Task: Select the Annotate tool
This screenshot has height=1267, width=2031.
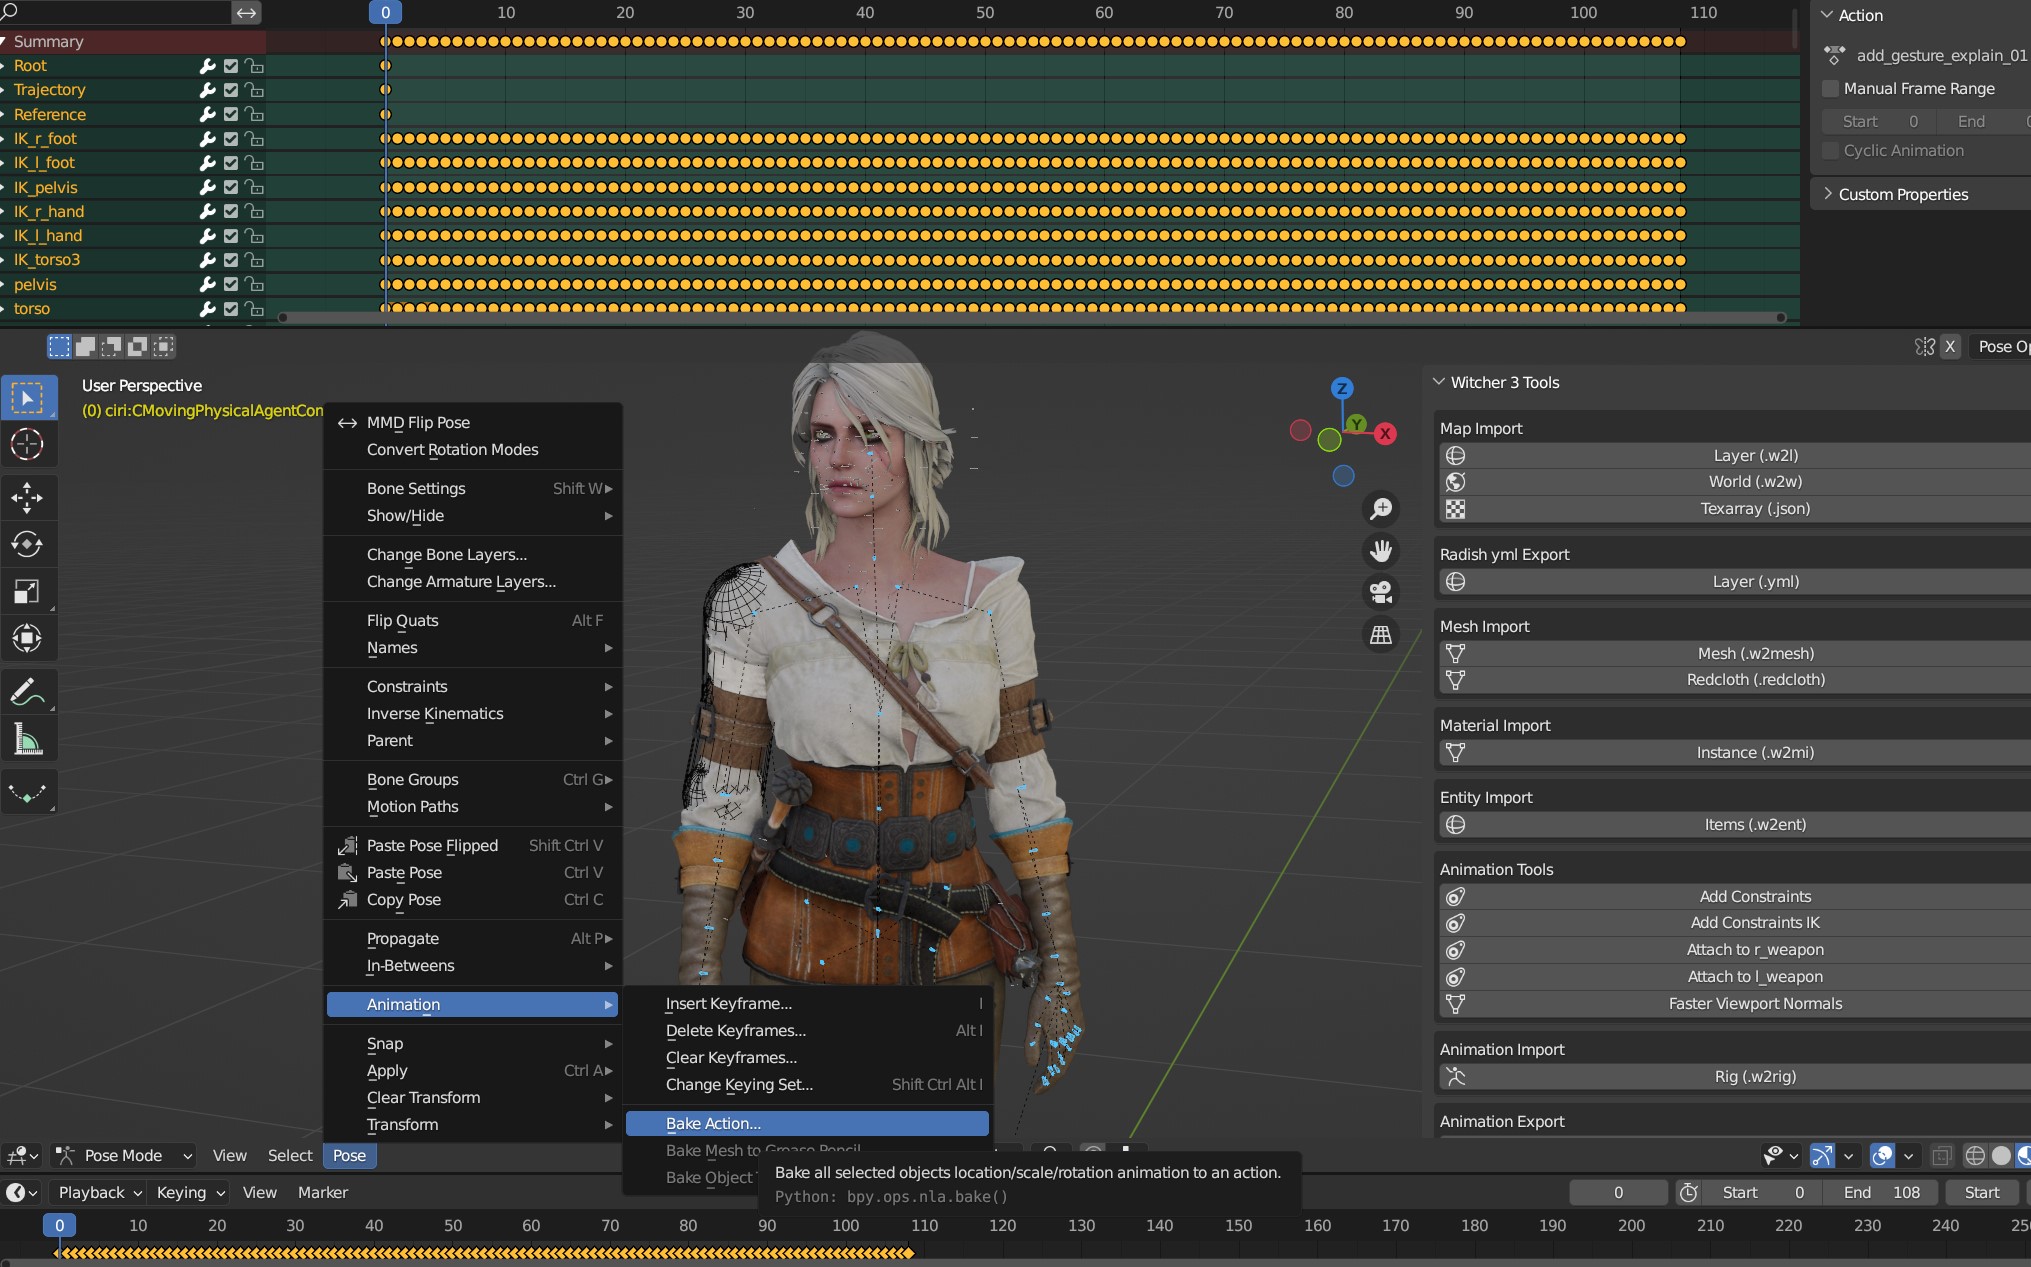Action: [x=27, y=691]
